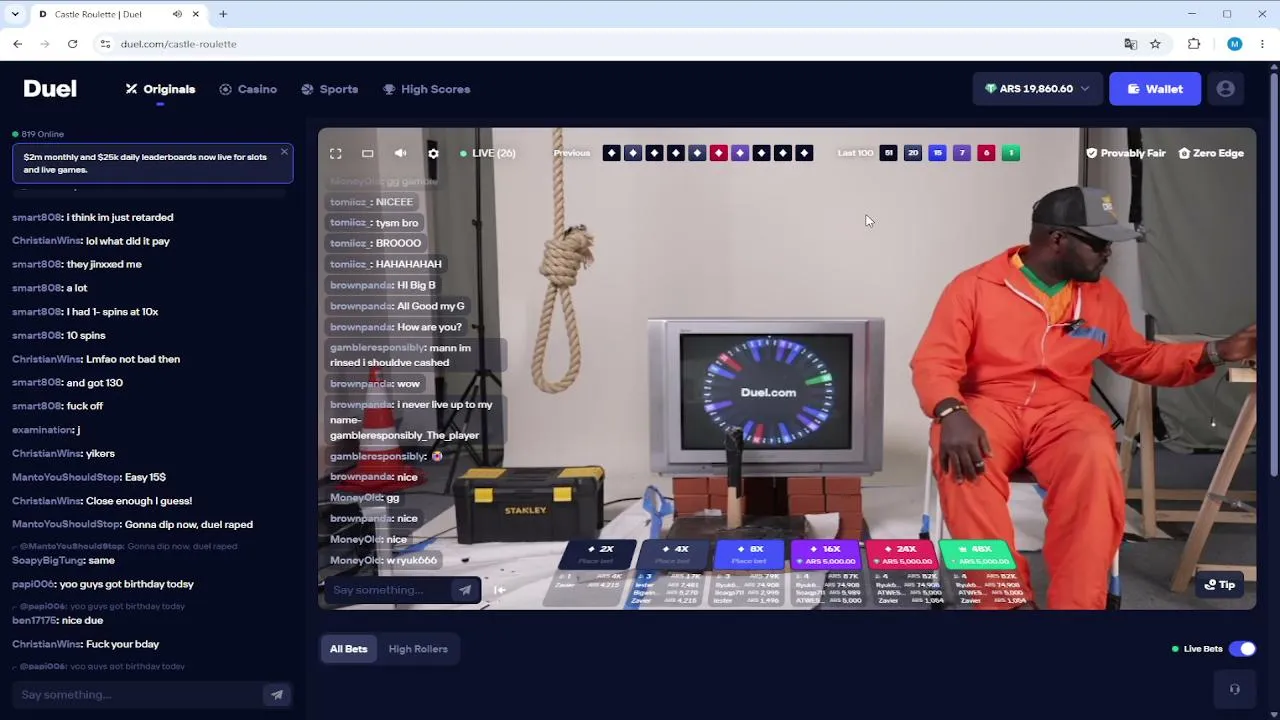
Task: Open the browser extensions puzzle icon
Action: pyautogui.click(x=1194, y=44)
